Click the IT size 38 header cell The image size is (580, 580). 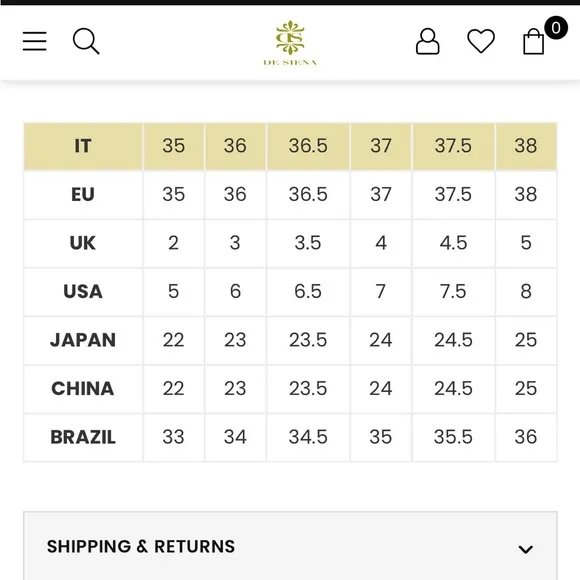526,146
